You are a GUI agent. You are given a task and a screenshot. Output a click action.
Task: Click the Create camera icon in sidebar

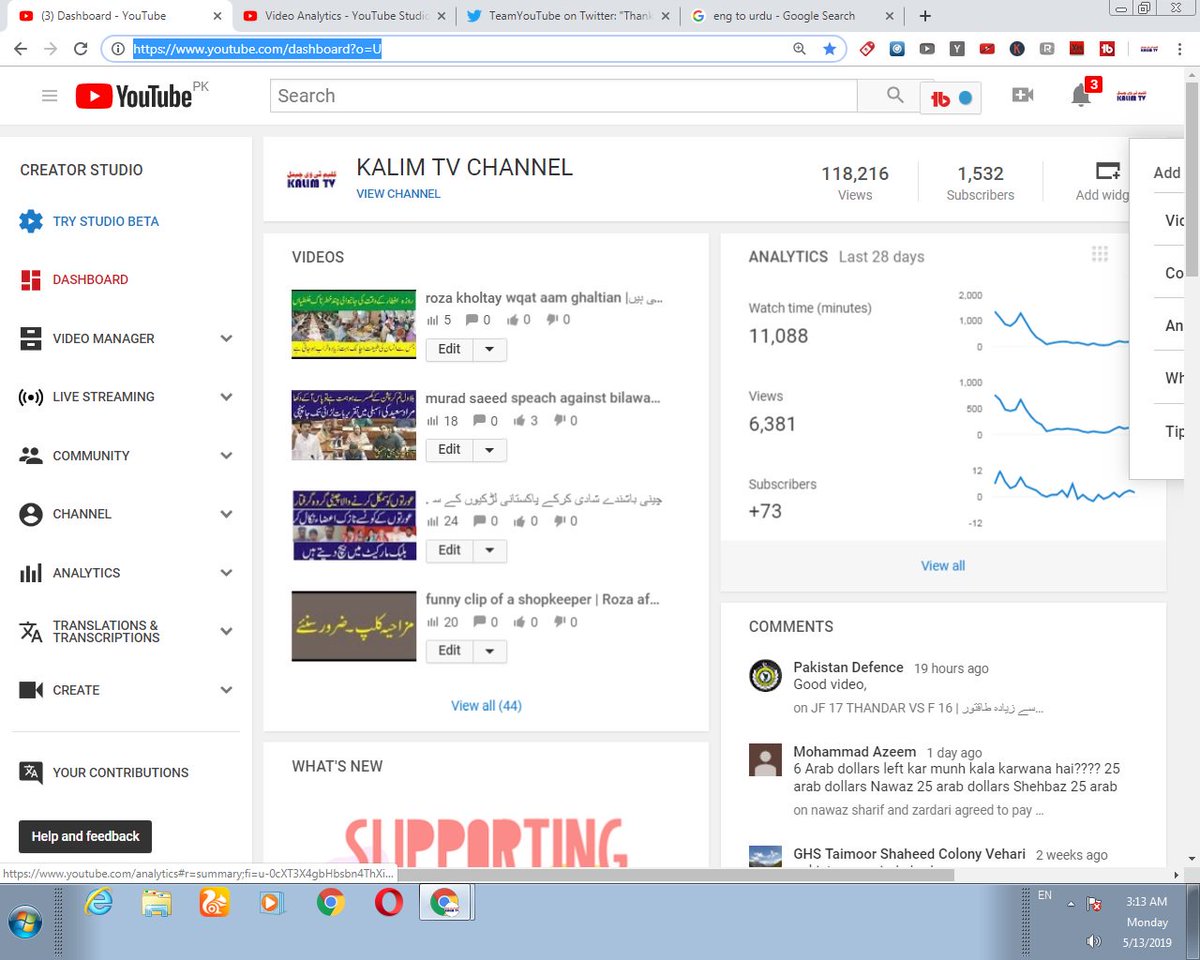click(x=31, y=690)
